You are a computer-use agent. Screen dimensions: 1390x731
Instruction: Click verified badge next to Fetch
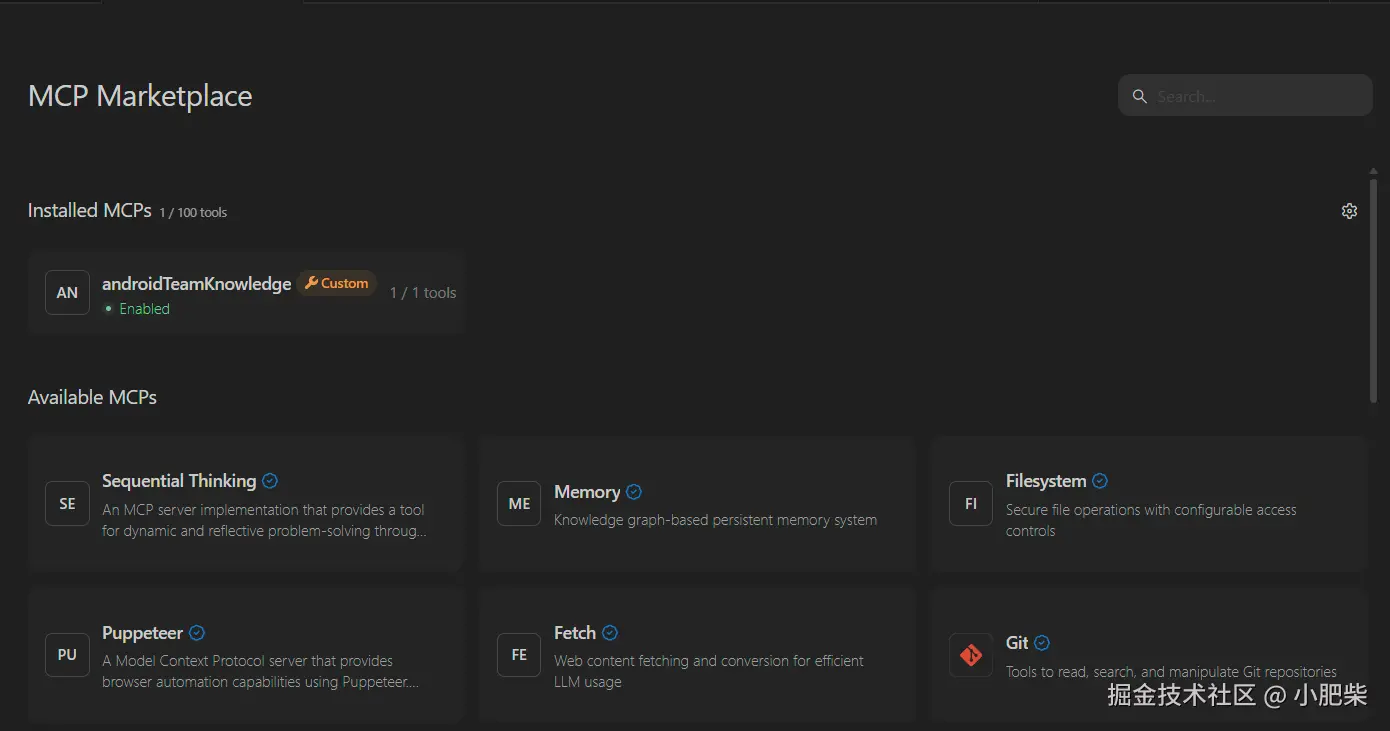pyautogui.click(x=610, y=633)
